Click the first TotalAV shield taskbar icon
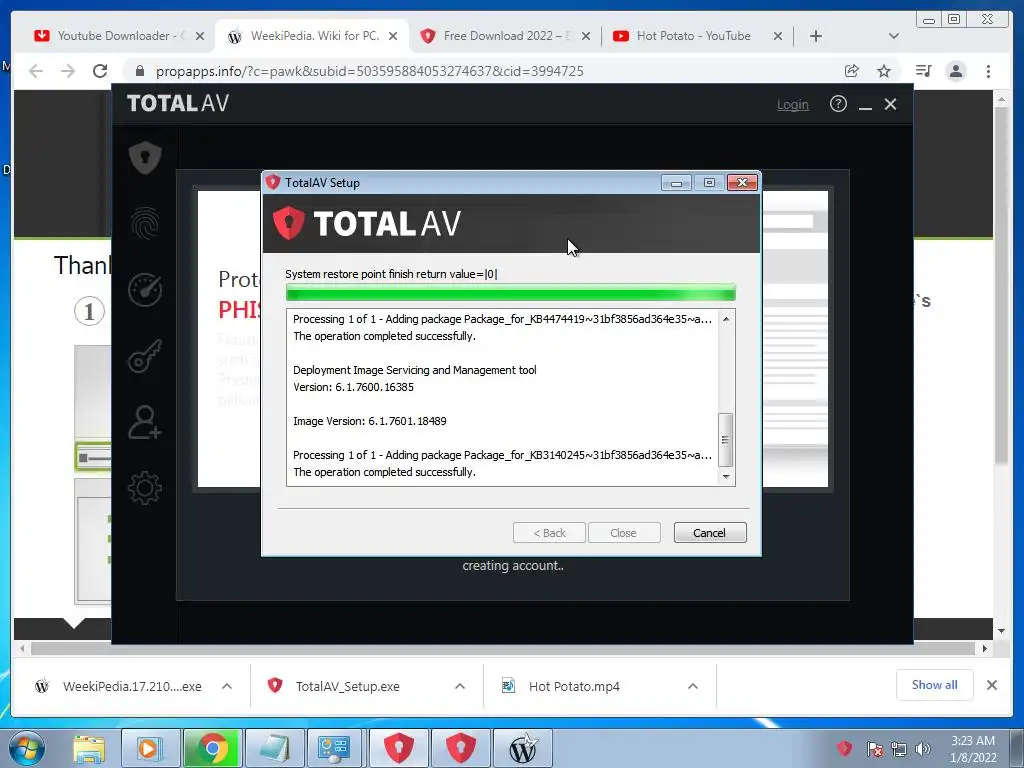Screen dimensions: 1024x768 click(398, 748)
